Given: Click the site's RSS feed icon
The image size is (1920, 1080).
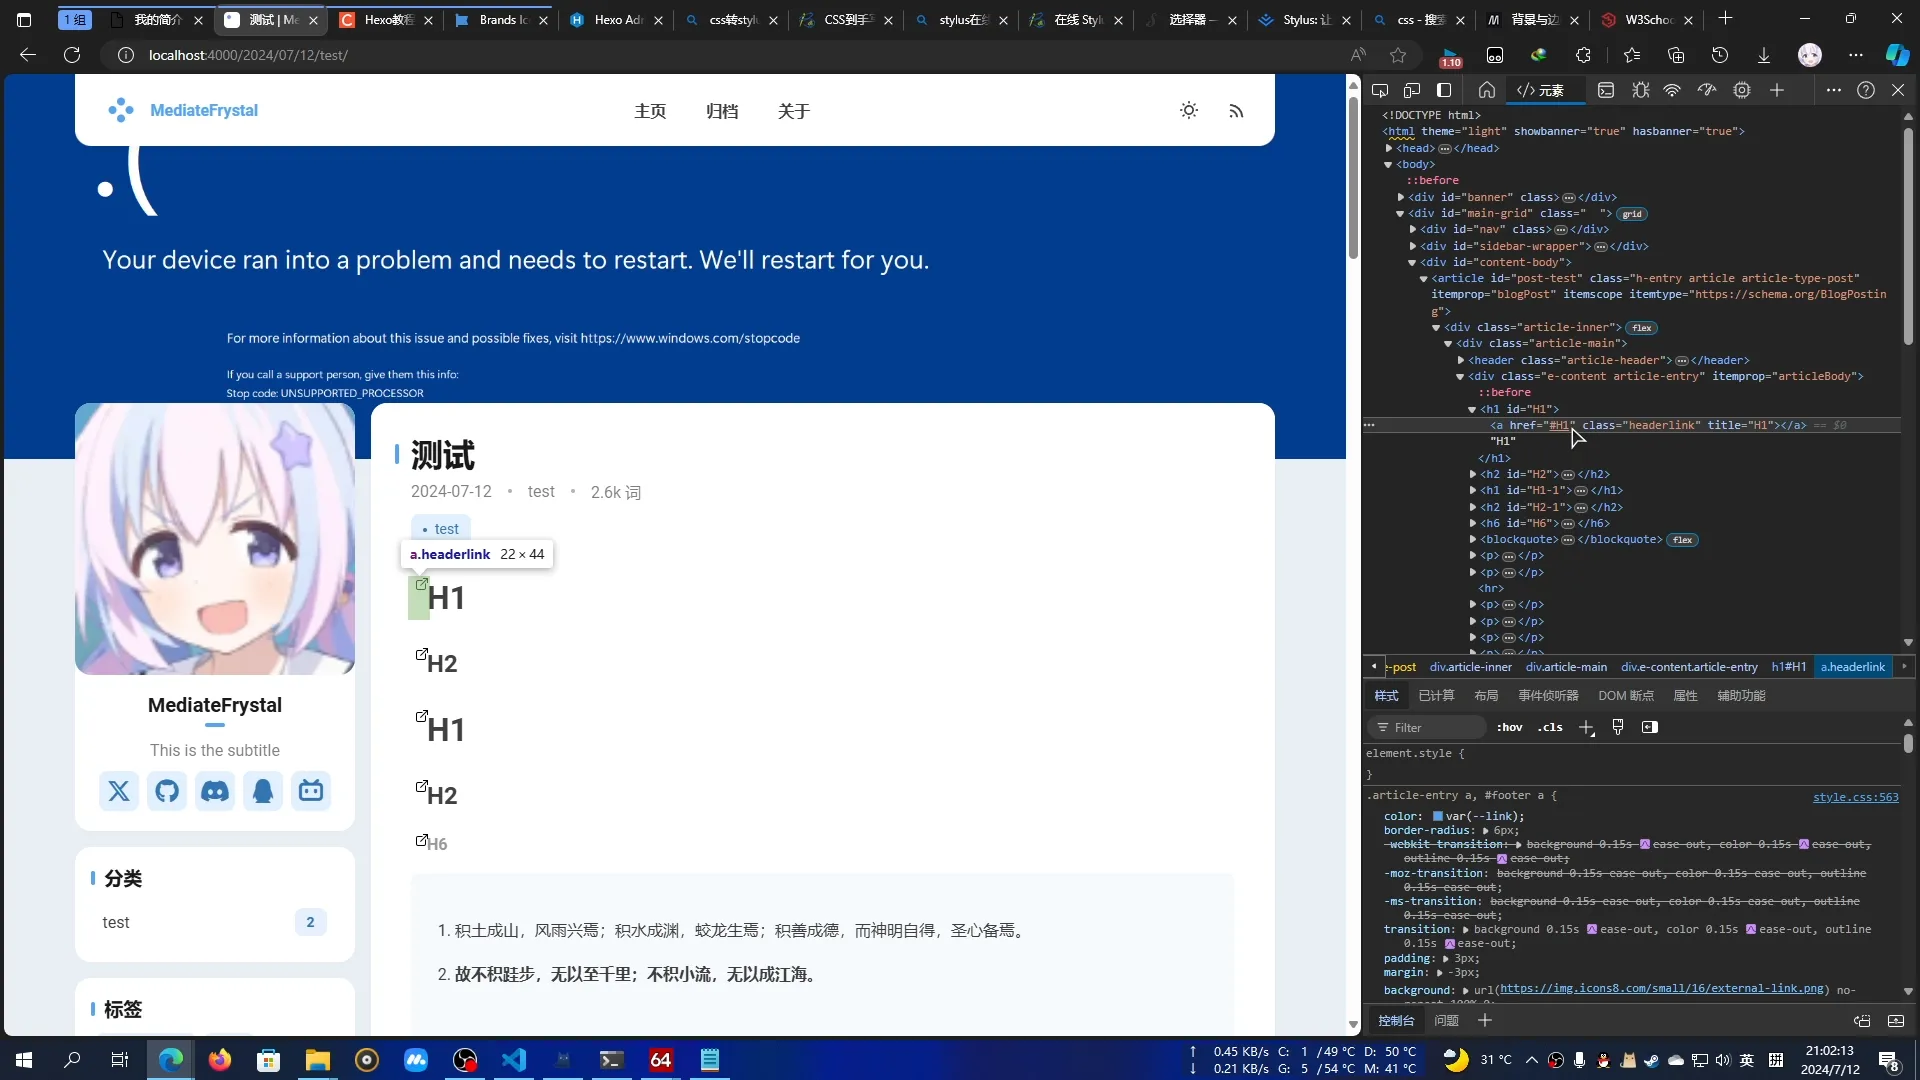Looking at the screenshot, I should click(x=1236, y=111).
